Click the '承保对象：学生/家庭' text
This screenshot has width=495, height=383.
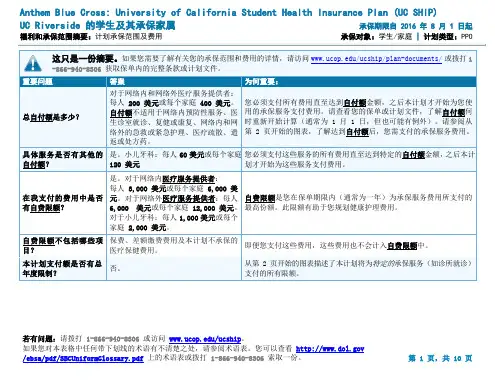click(376, 36)
